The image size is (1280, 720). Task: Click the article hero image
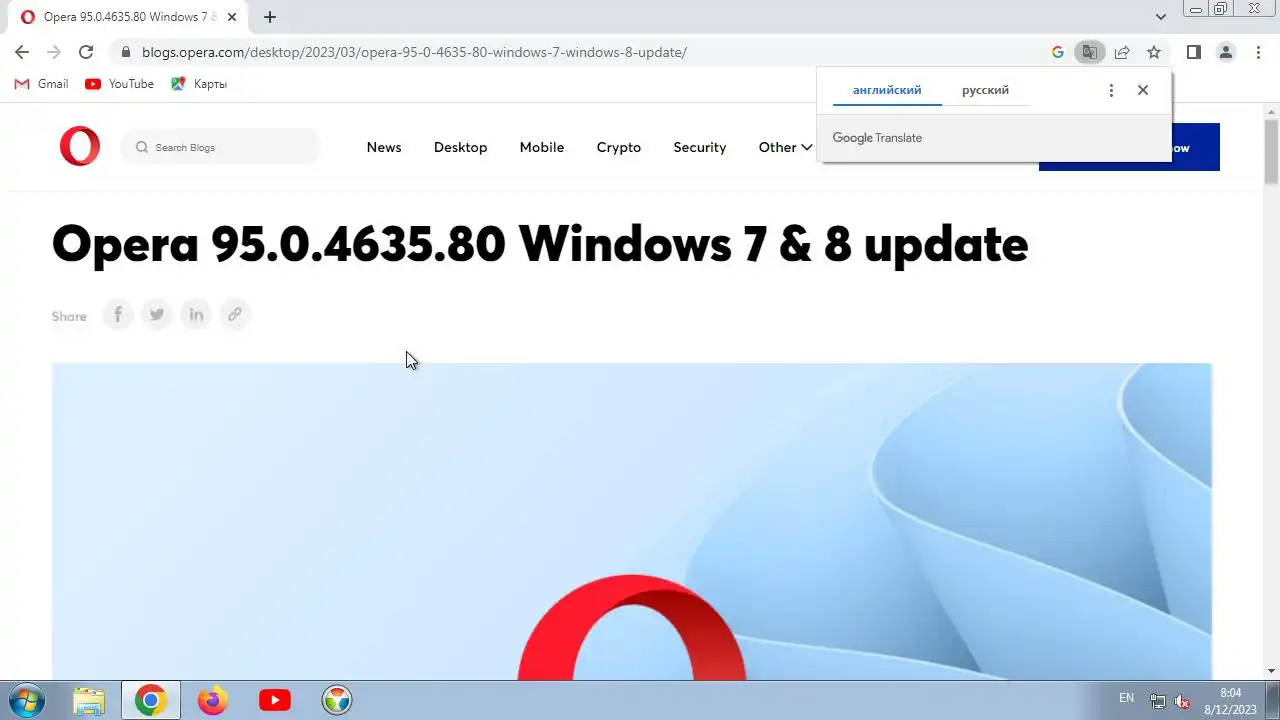(632, 521)
